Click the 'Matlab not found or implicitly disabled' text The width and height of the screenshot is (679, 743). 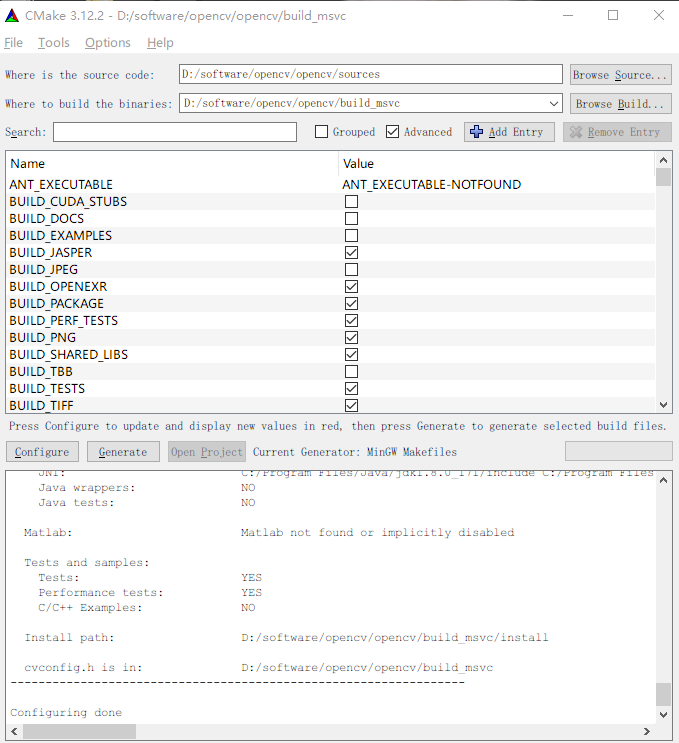[x=377, y=533]
